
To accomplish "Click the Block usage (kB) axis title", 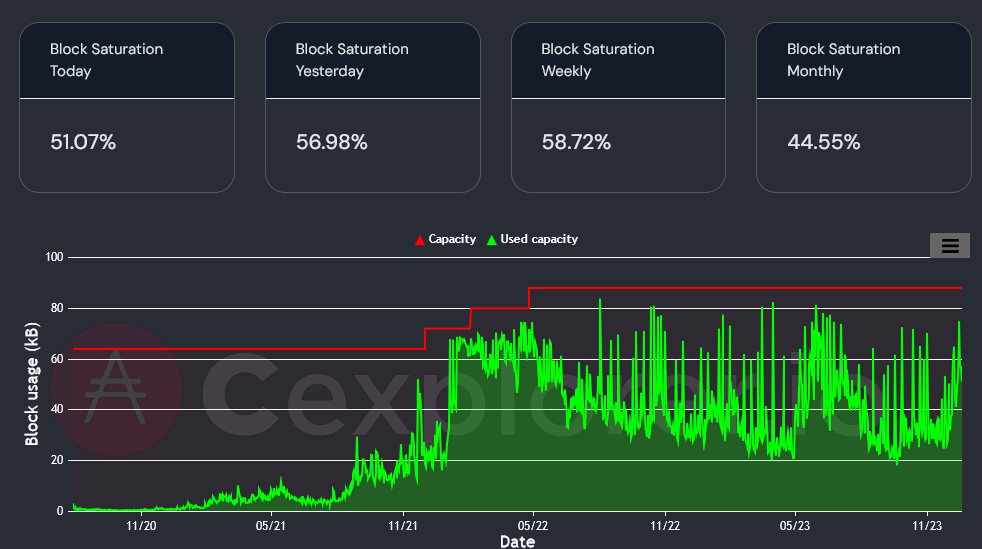I will pos(31,384).
